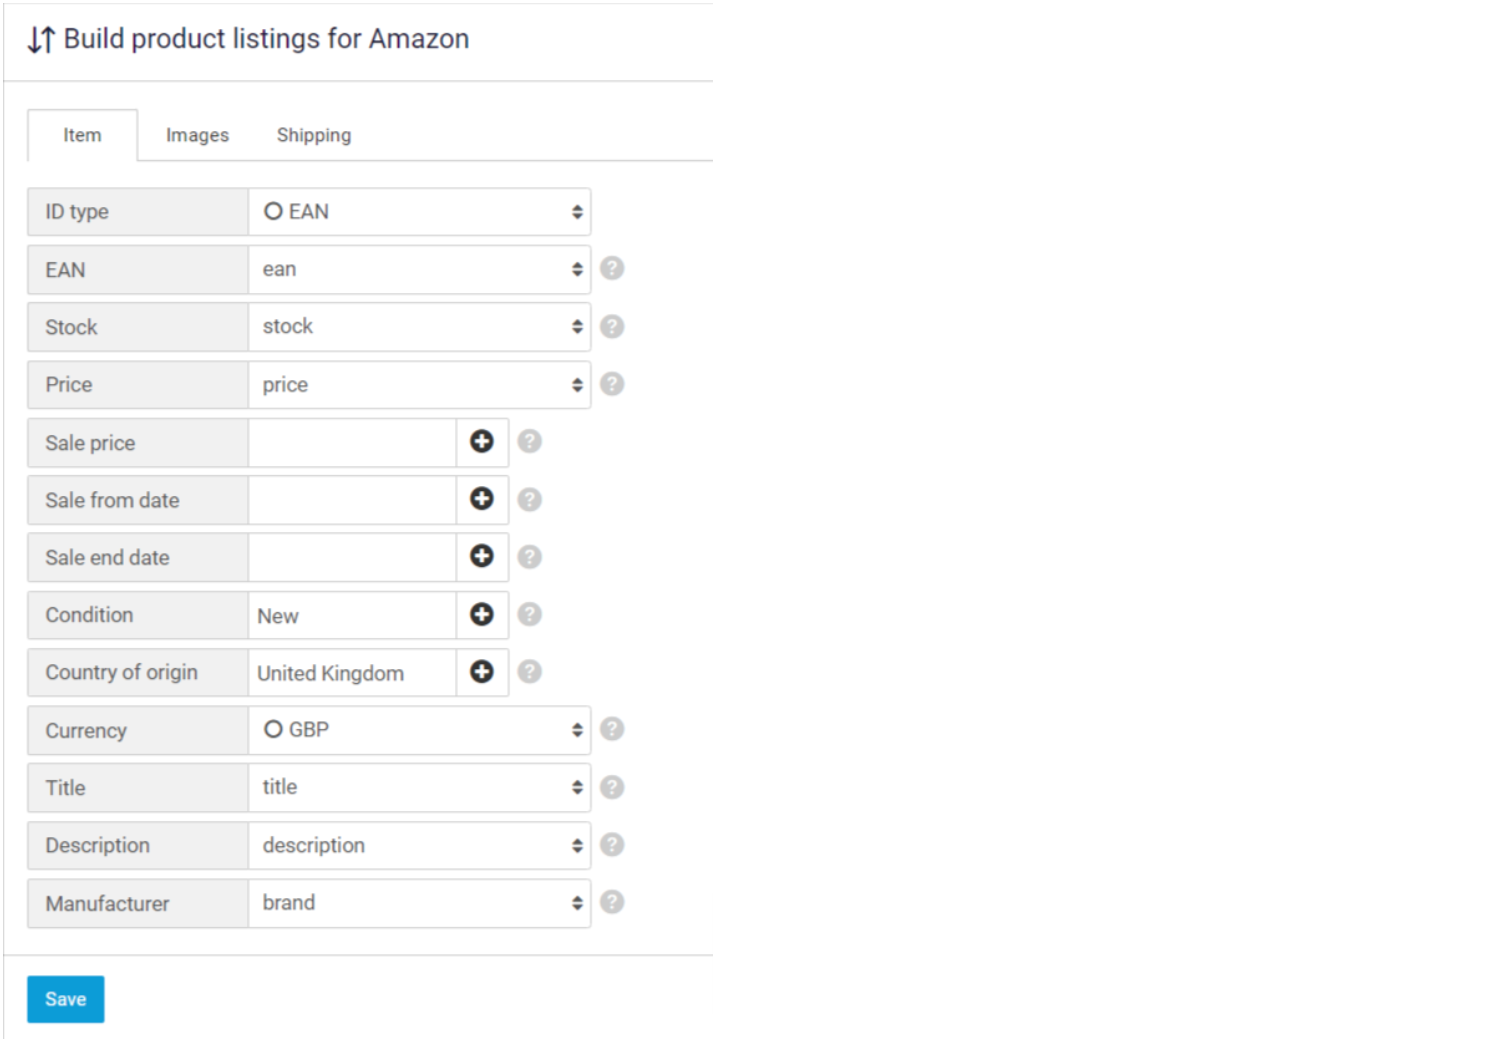Open the Manufacturer help icon
1504x1048 pixels.
point(612,901)
